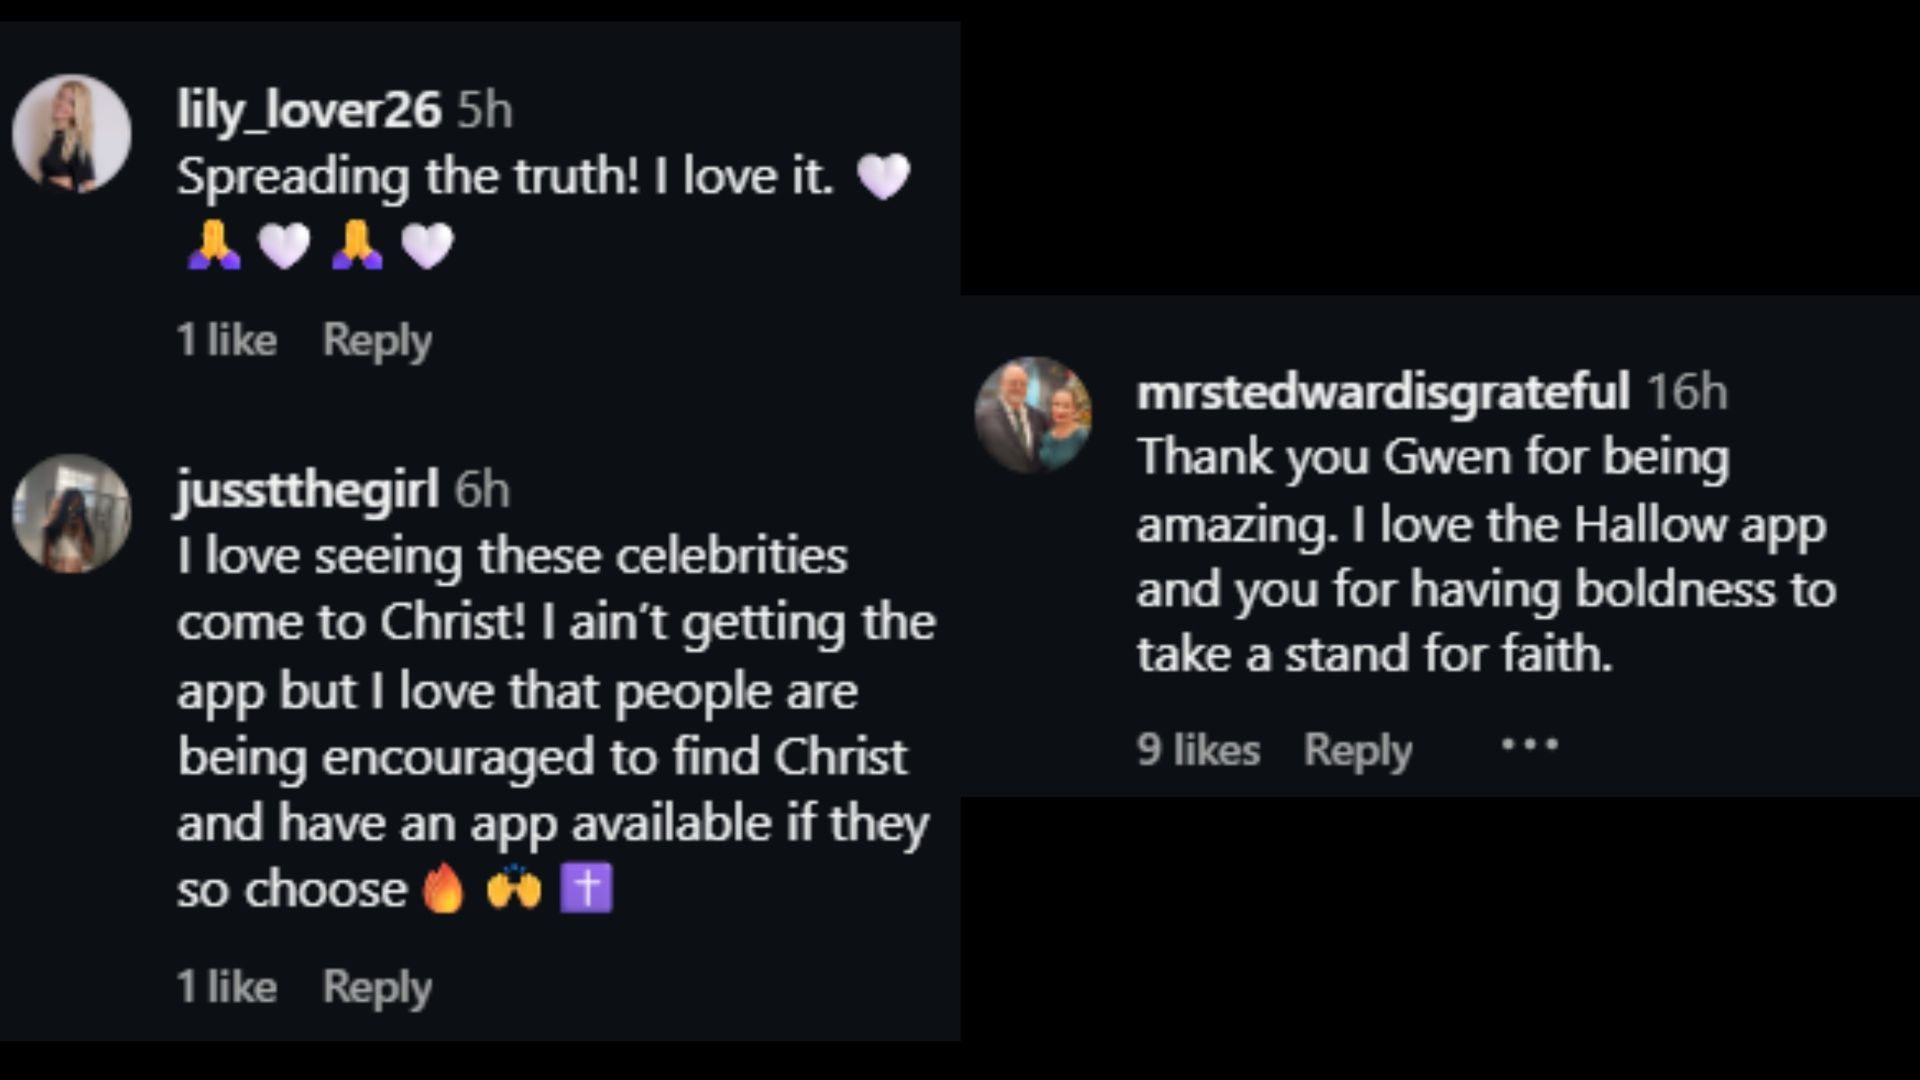Screen dimensions: 1920x1080
Task: Click the folded hands emoji in lily_lover26's comment
Action: point(212,244)
